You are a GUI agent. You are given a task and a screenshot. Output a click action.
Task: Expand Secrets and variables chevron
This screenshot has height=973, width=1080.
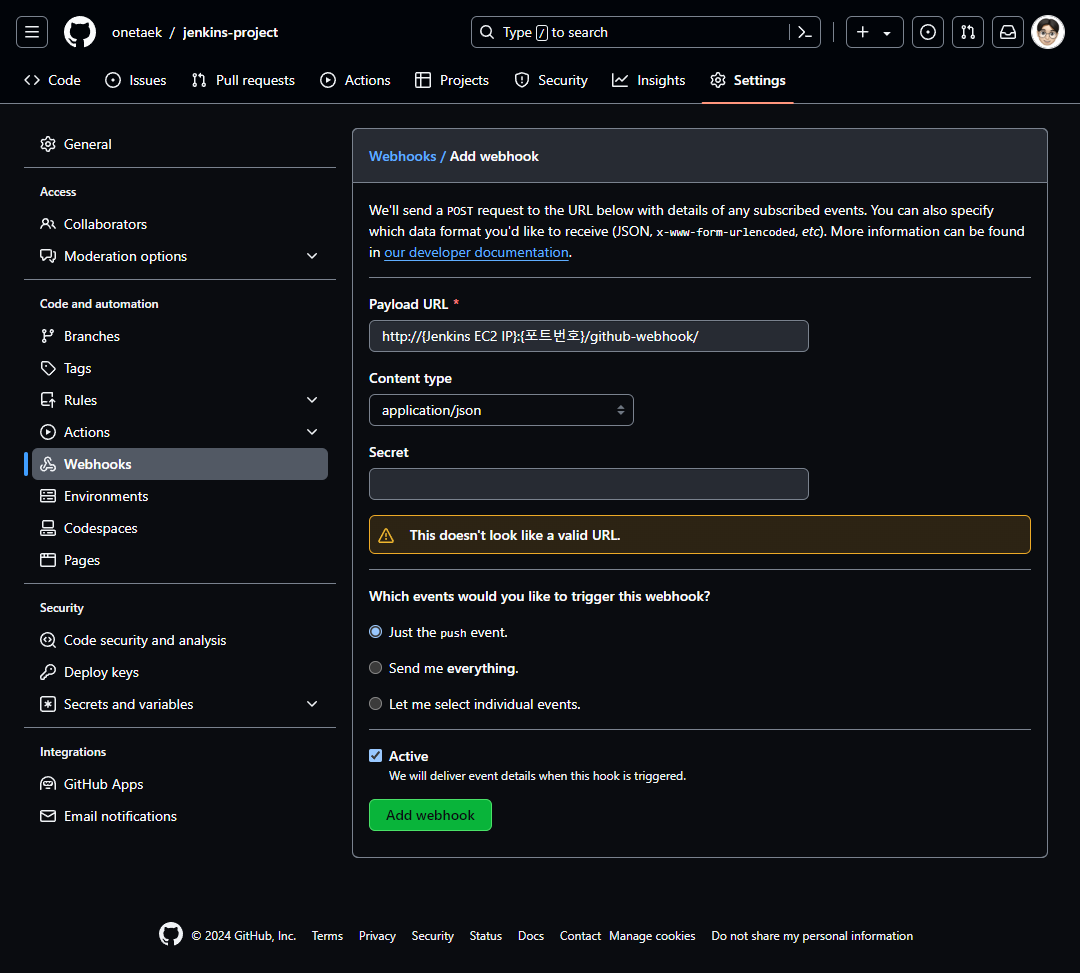tap(312, 704)
